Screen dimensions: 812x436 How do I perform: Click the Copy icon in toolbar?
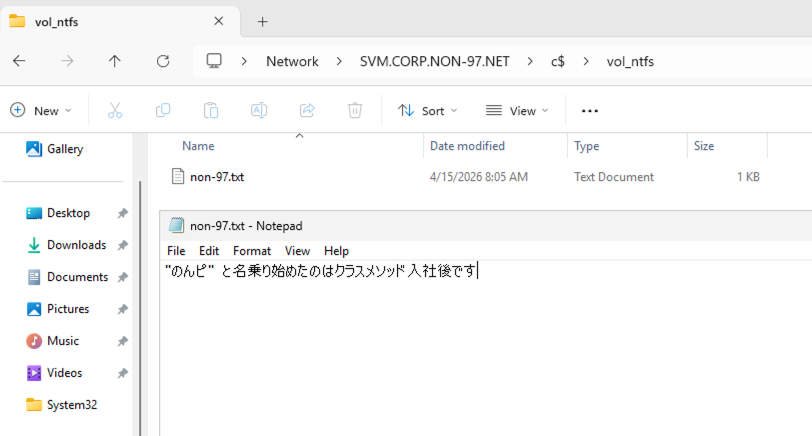point(163,110)
